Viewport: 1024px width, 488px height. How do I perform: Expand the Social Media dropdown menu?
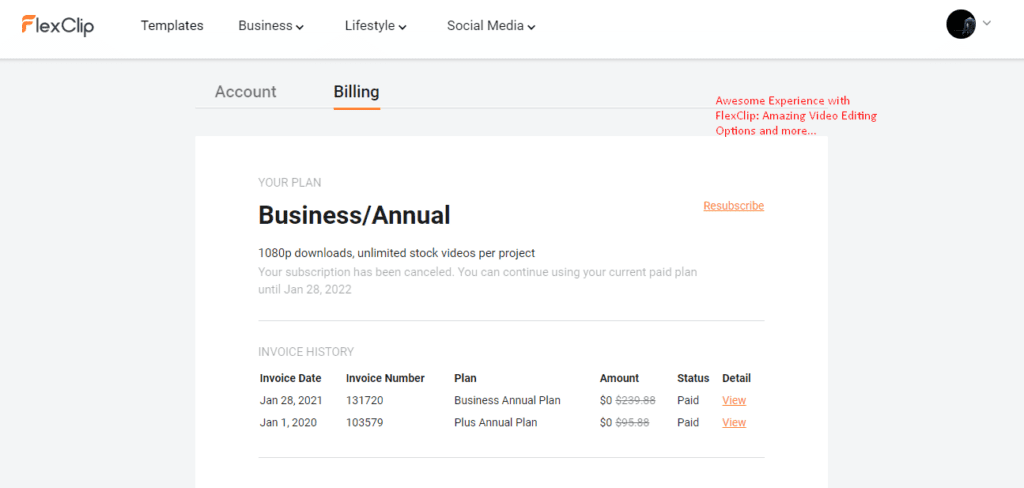(491, 26)
